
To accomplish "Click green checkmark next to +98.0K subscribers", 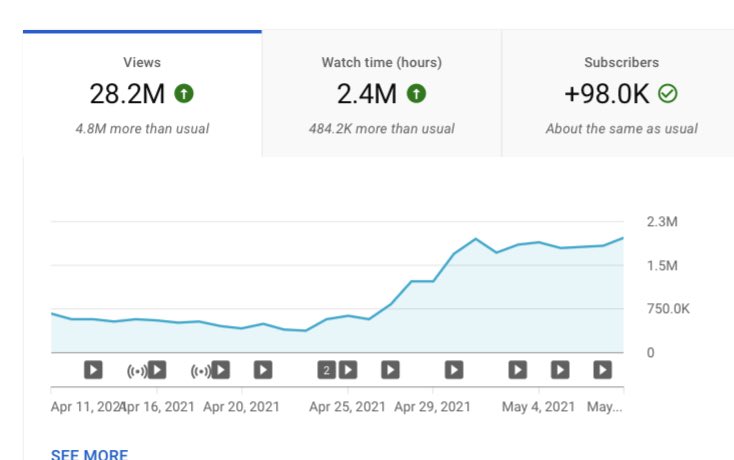I will pos(668,94).
